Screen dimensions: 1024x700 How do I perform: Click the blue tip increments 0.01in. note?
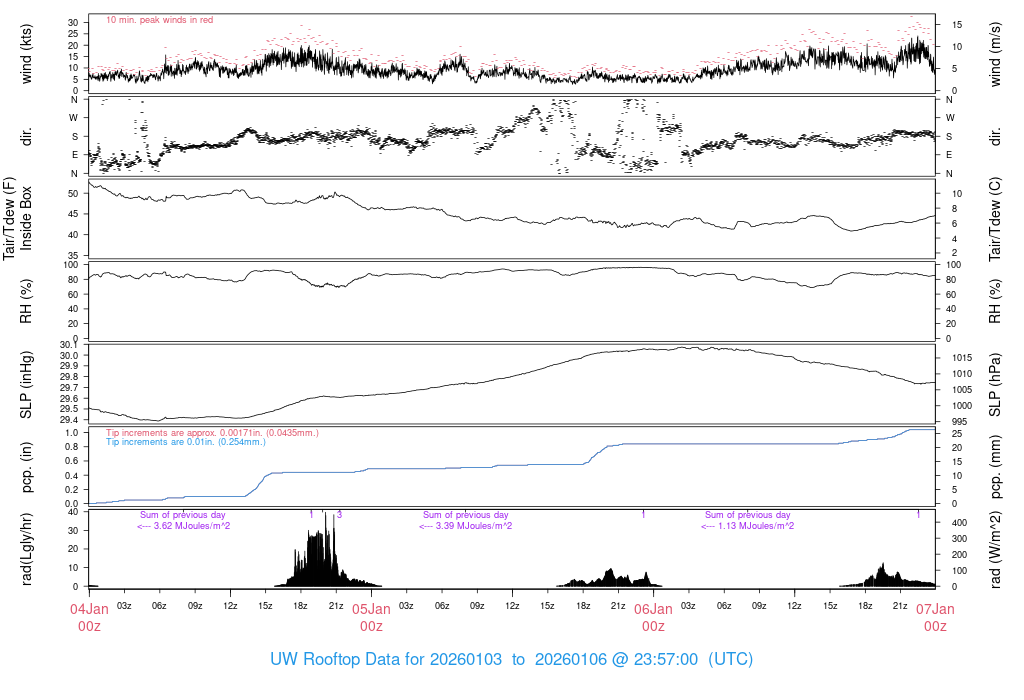(x=186, y=442)
